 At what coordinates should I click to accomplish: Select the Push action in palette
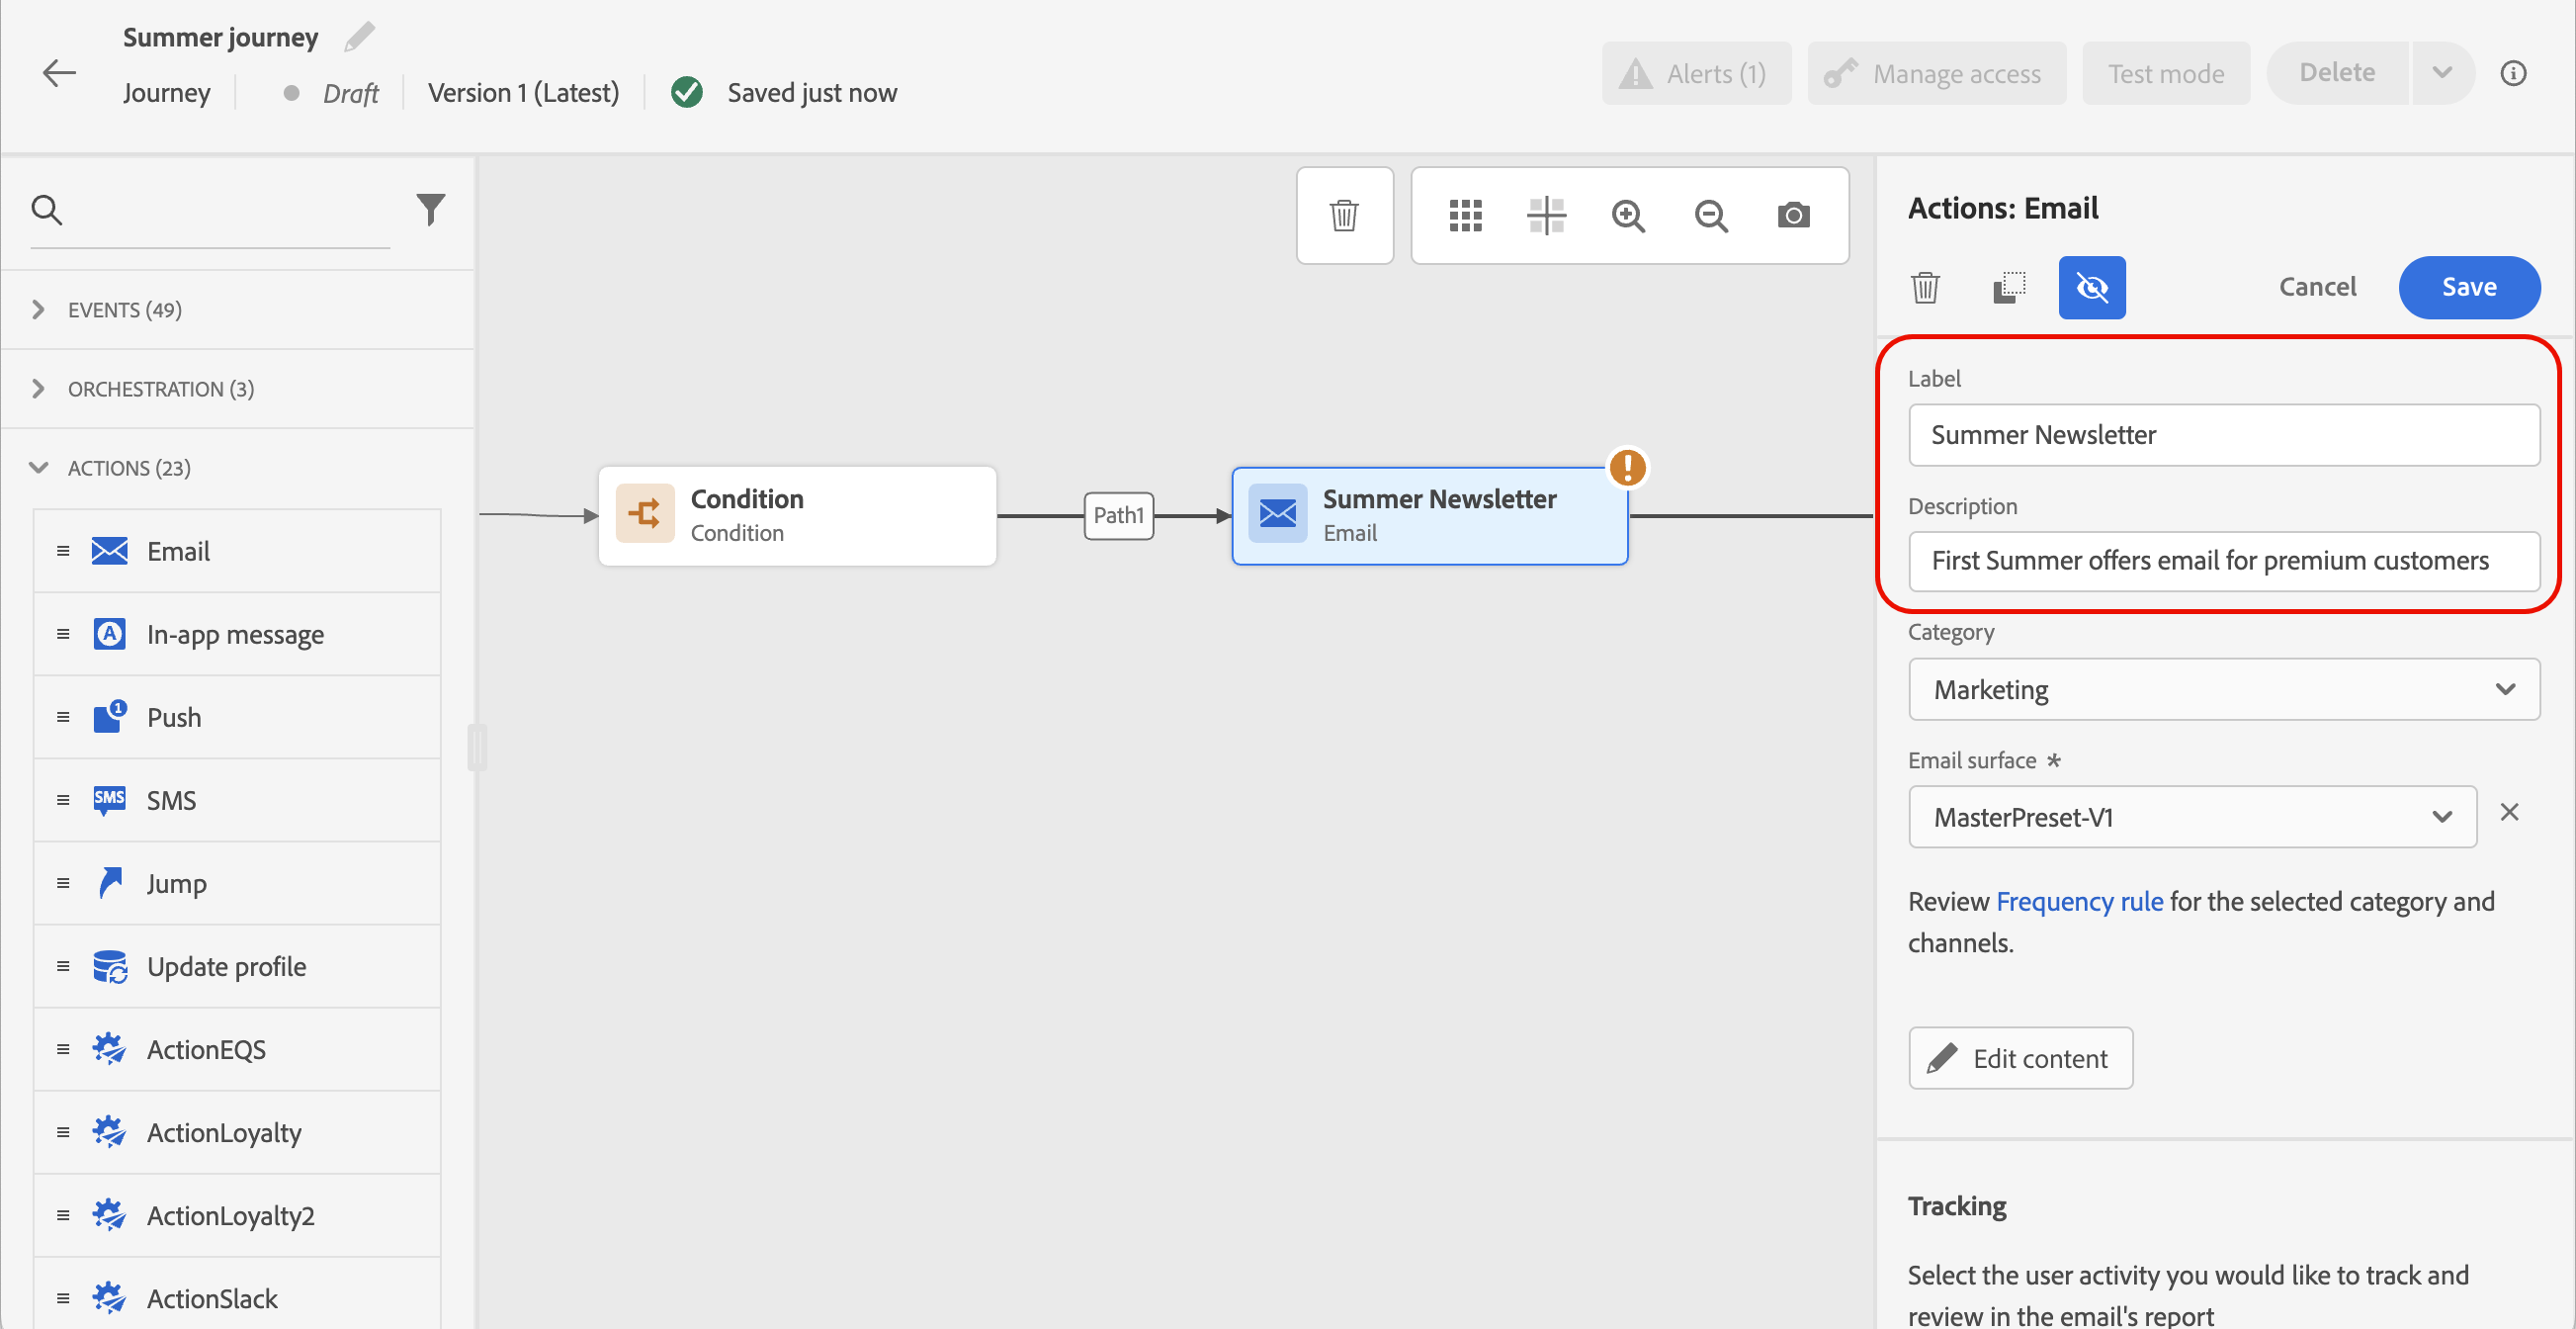pos(174,717)
